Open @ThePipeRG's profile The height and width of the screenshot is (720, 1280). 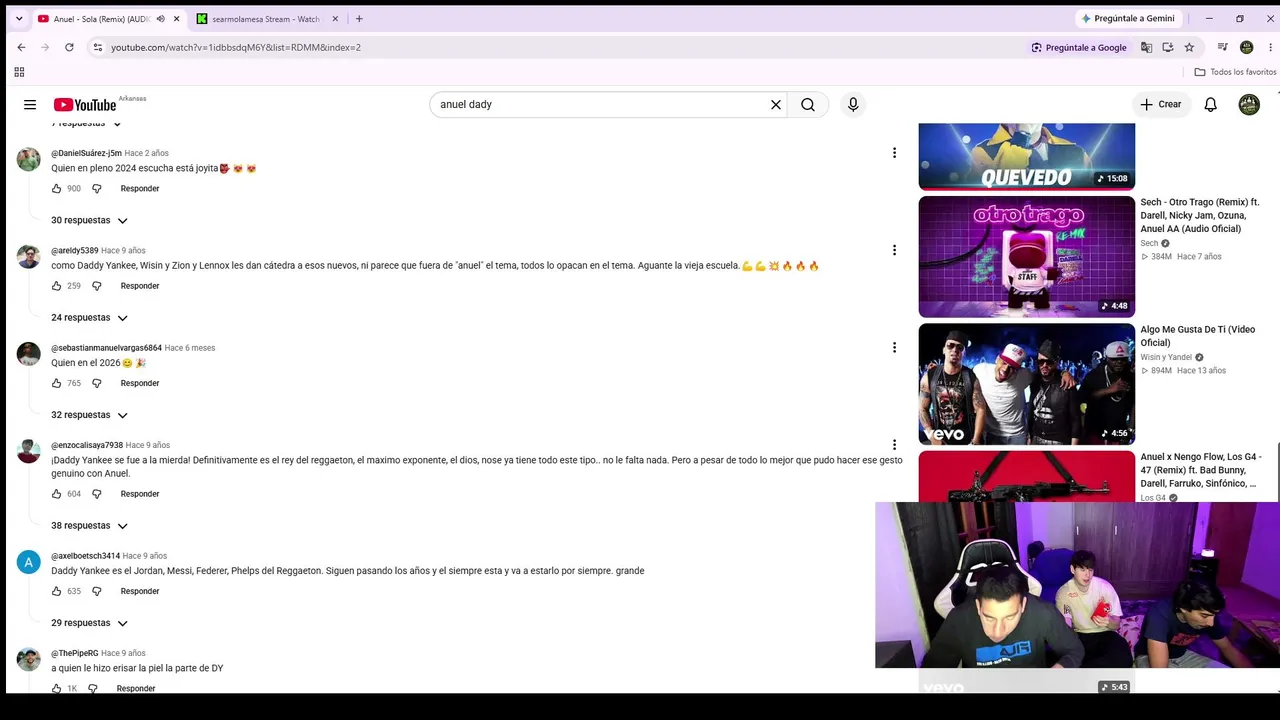point(75,653)
